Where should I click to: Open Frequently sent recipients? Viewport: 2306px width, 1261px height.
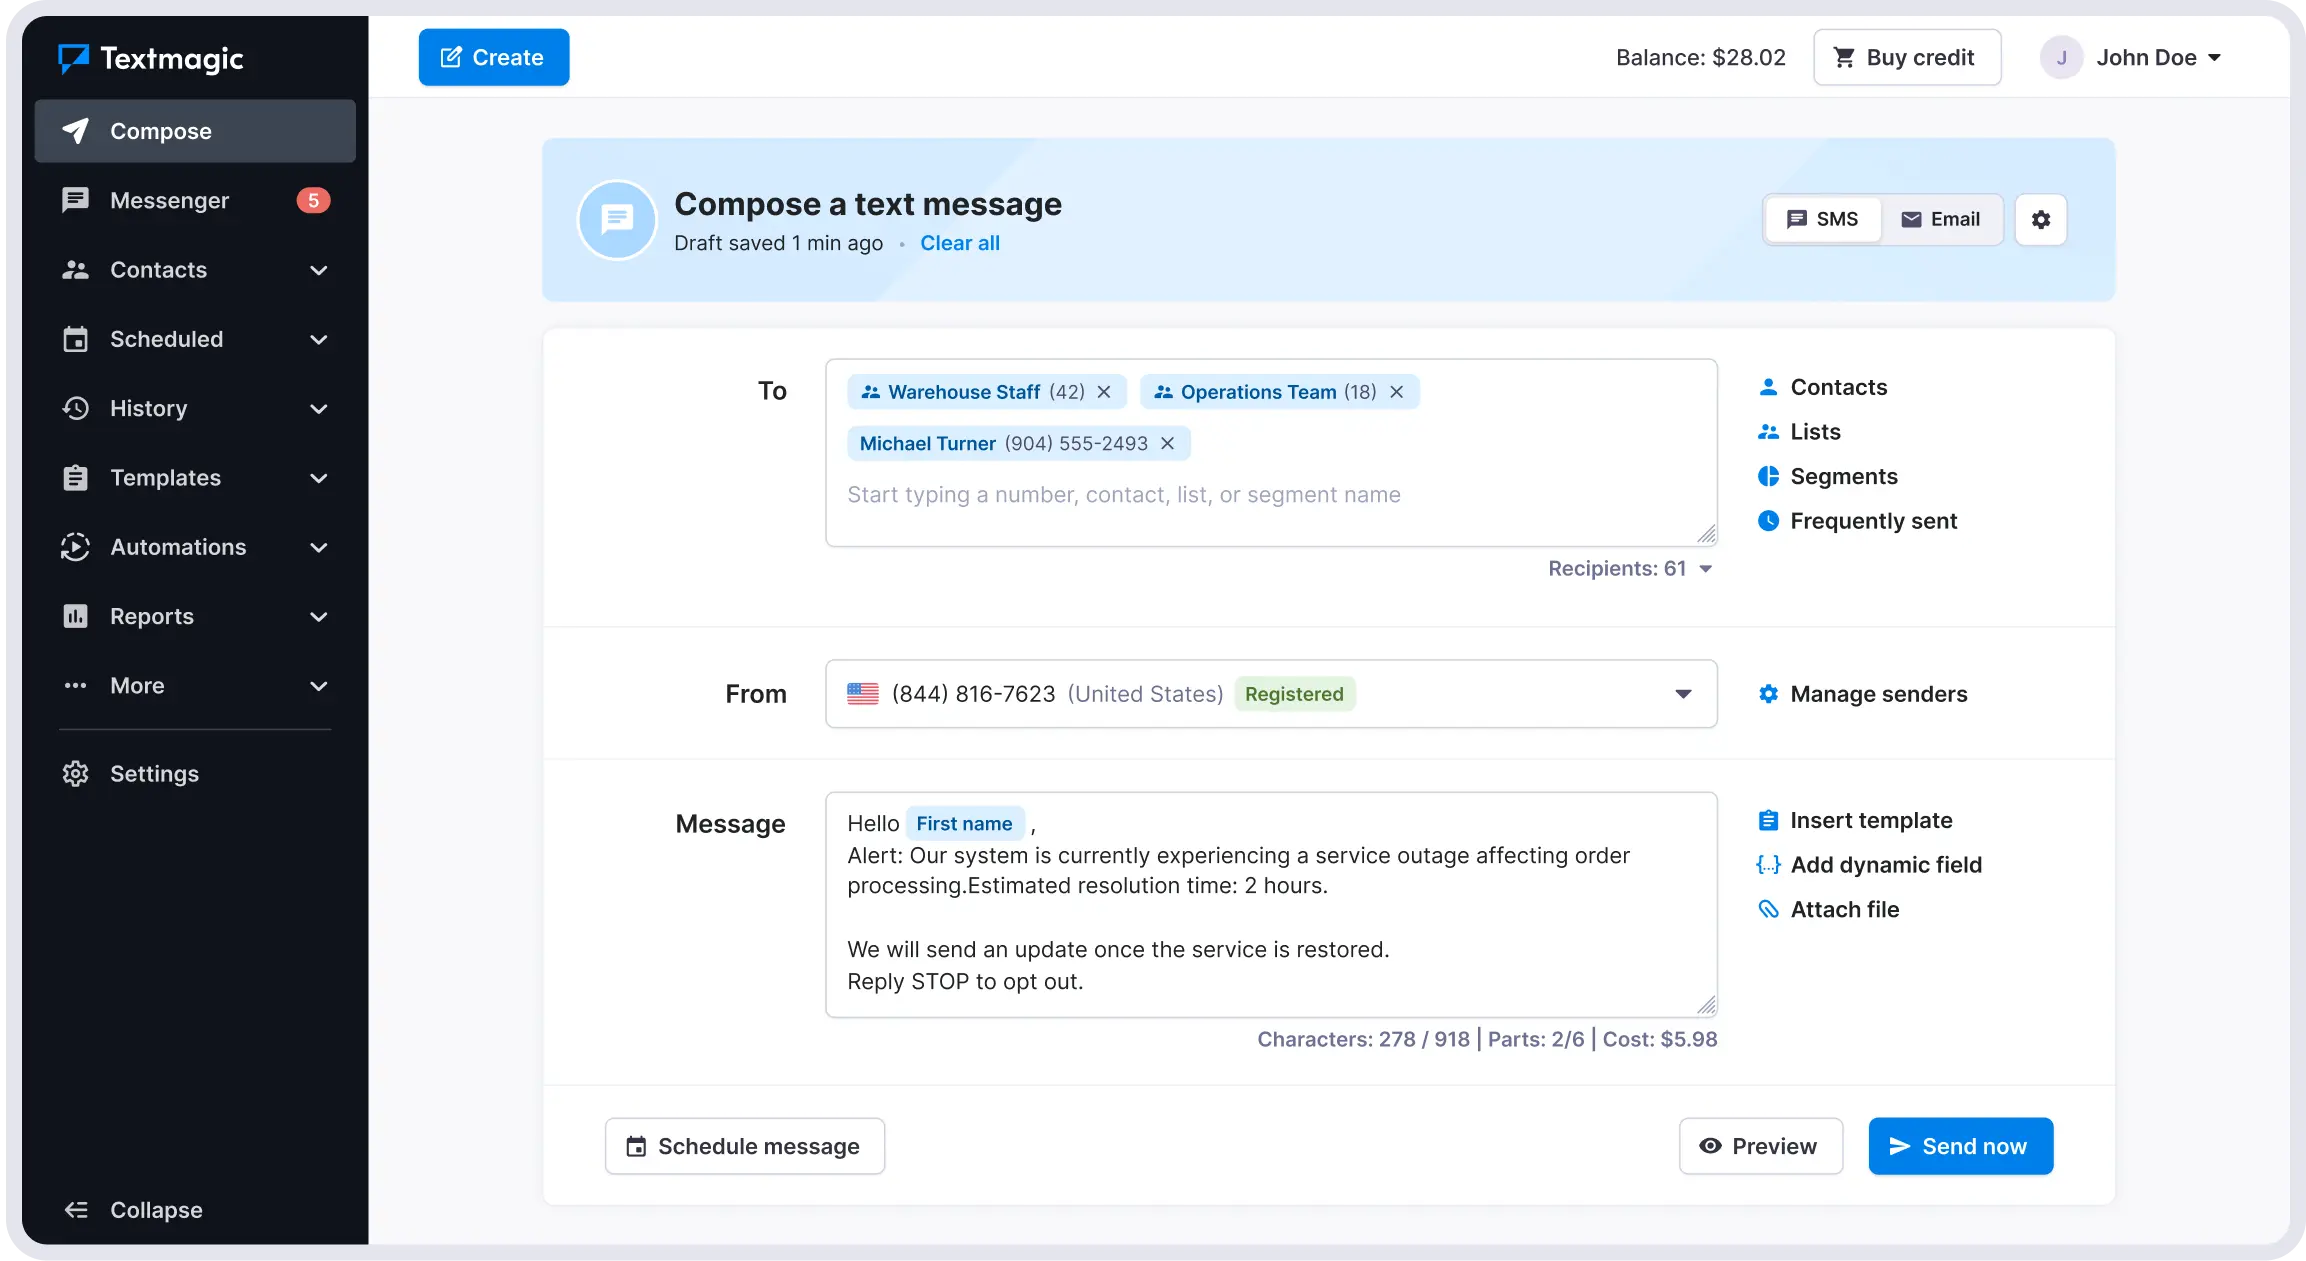point(1872,521)
